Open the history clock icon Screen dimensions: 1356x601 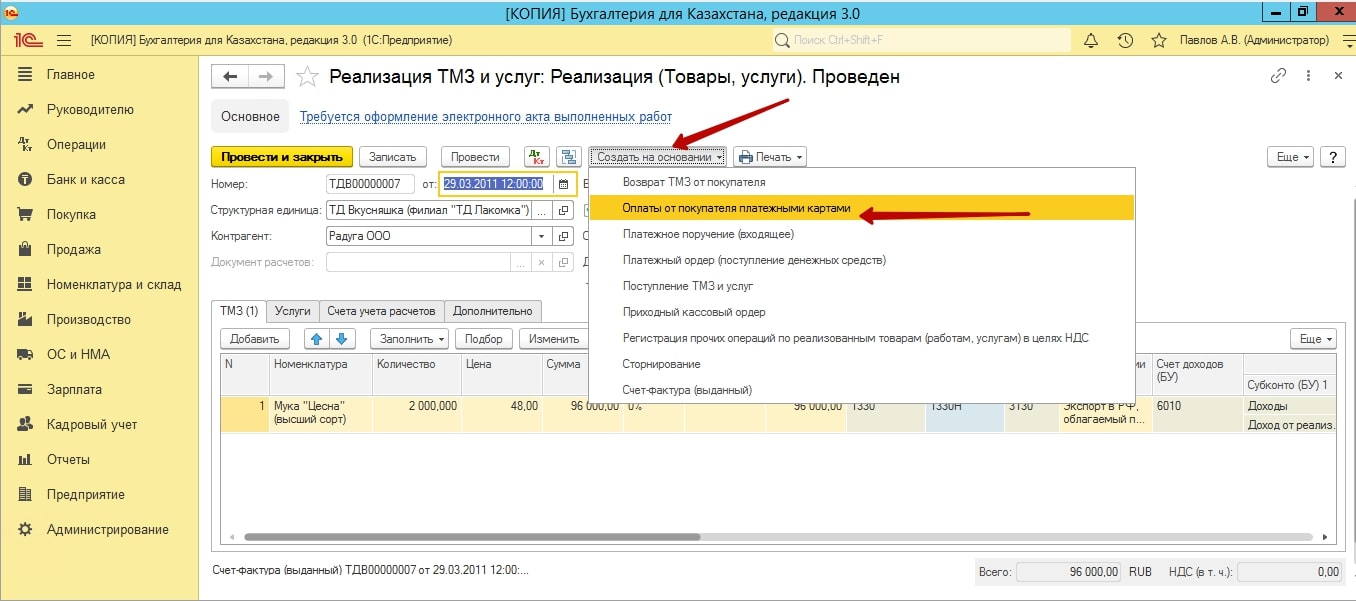click(x=1125, y=41)
